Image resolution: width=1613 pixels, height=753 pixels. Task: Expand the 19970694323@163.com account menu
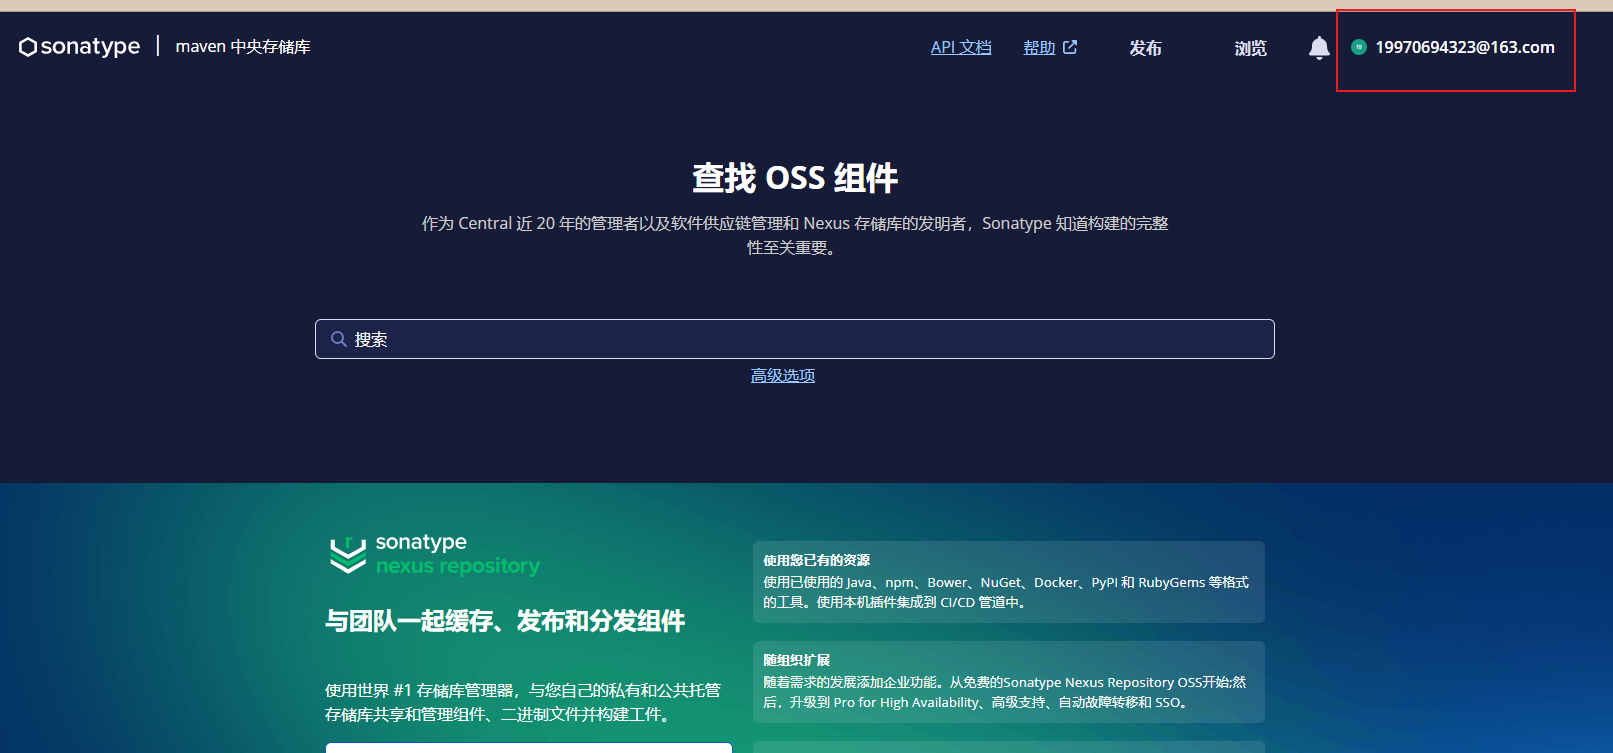pyautogui.click(x=1464, y=47)
